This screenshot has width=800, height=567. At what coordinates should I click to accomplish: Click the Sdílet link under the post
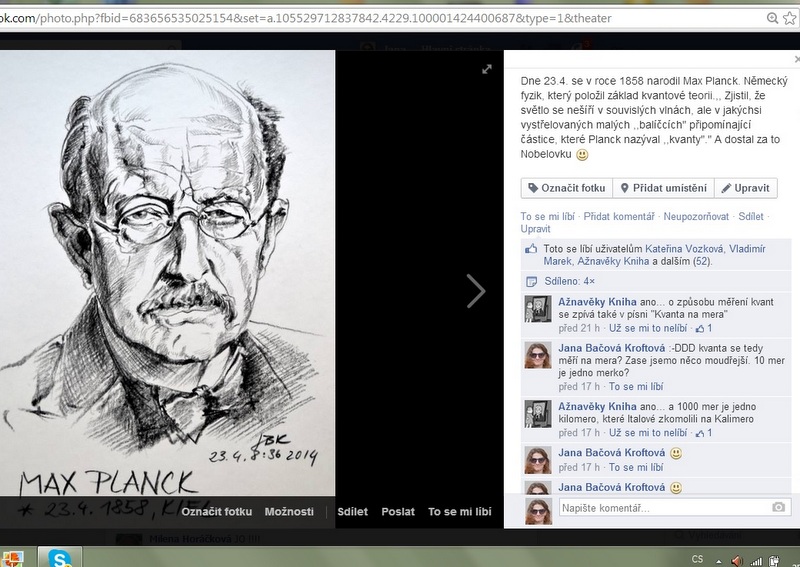[x=751, y=216]
